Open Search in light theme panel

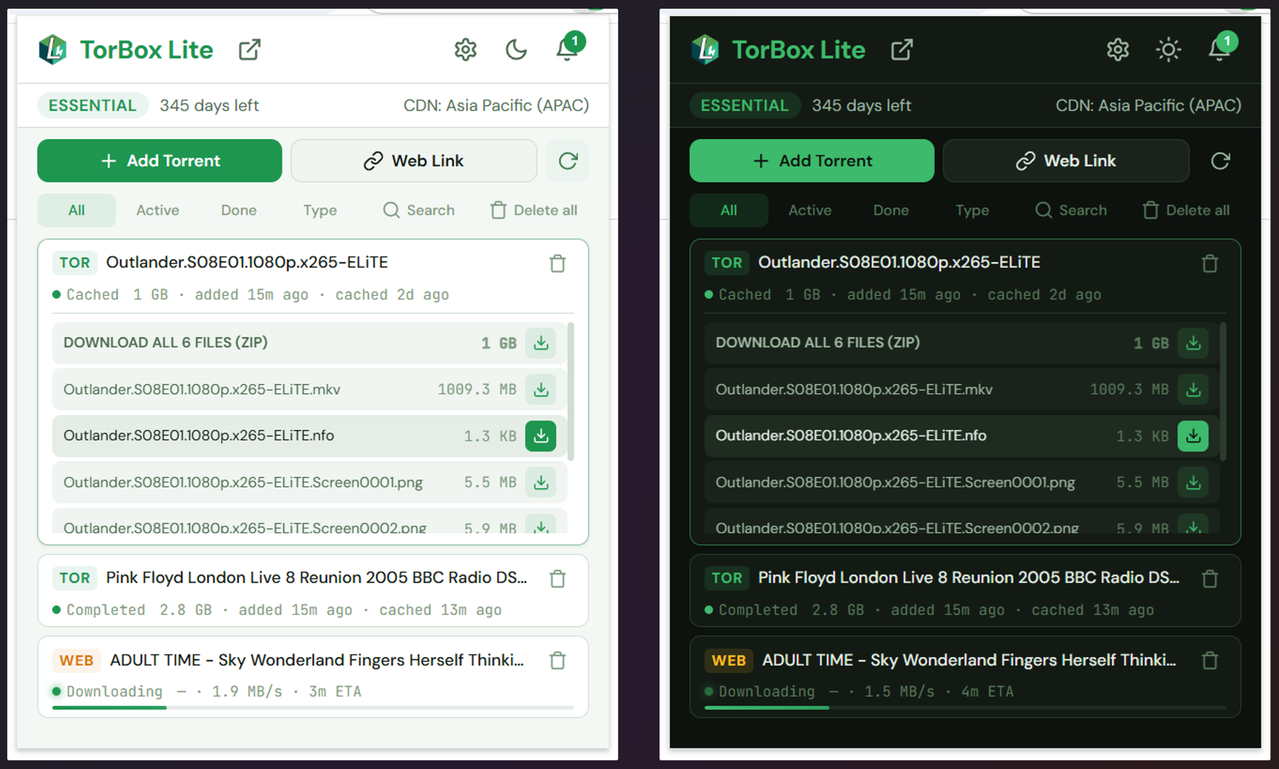[419, 210]
